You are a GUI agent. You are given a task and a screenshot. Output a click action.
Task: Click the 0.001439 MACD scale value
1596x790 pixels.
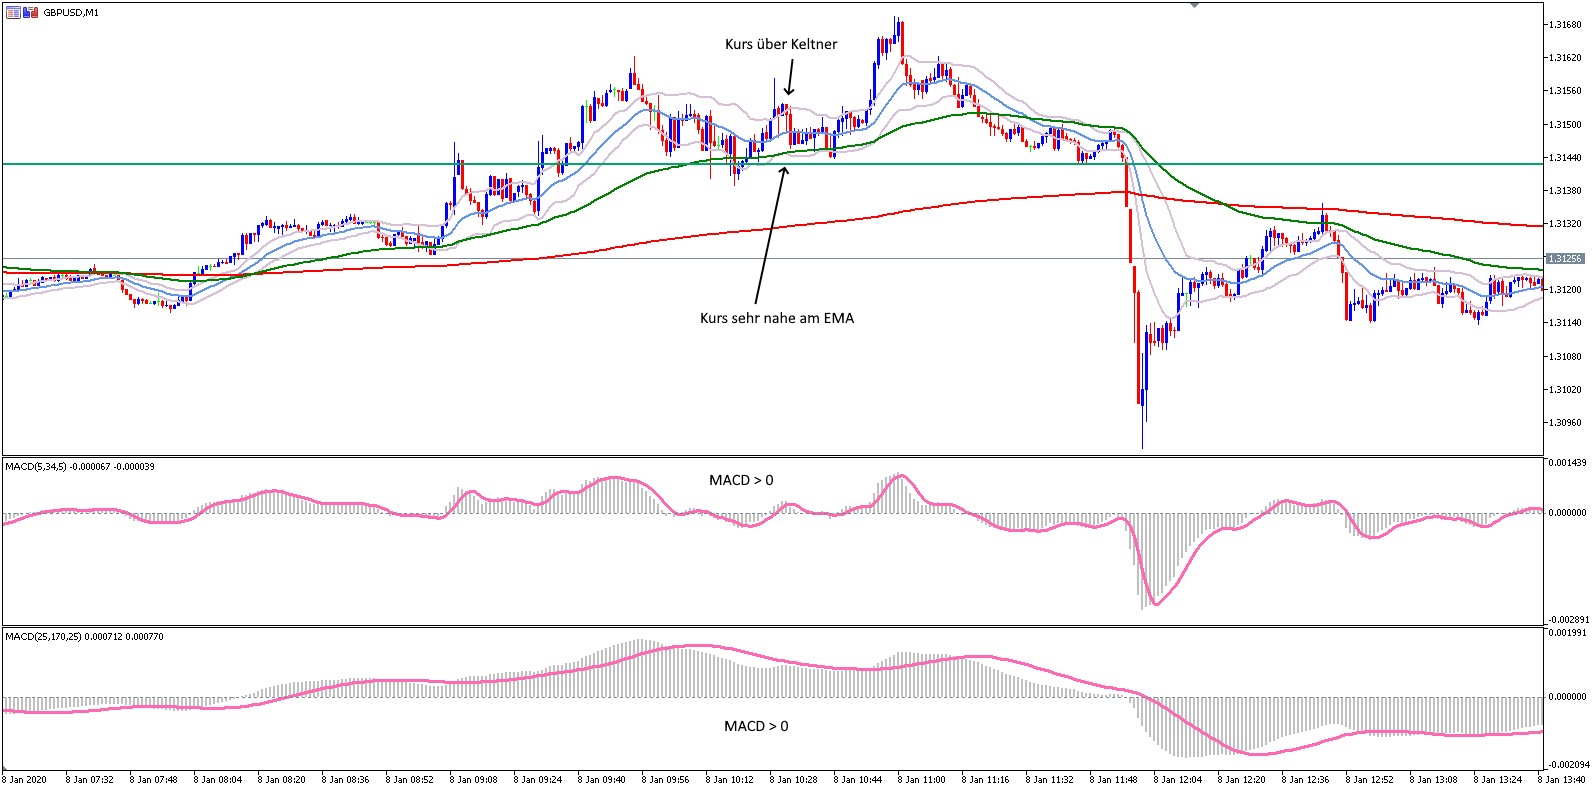[x=1567, y=463]
